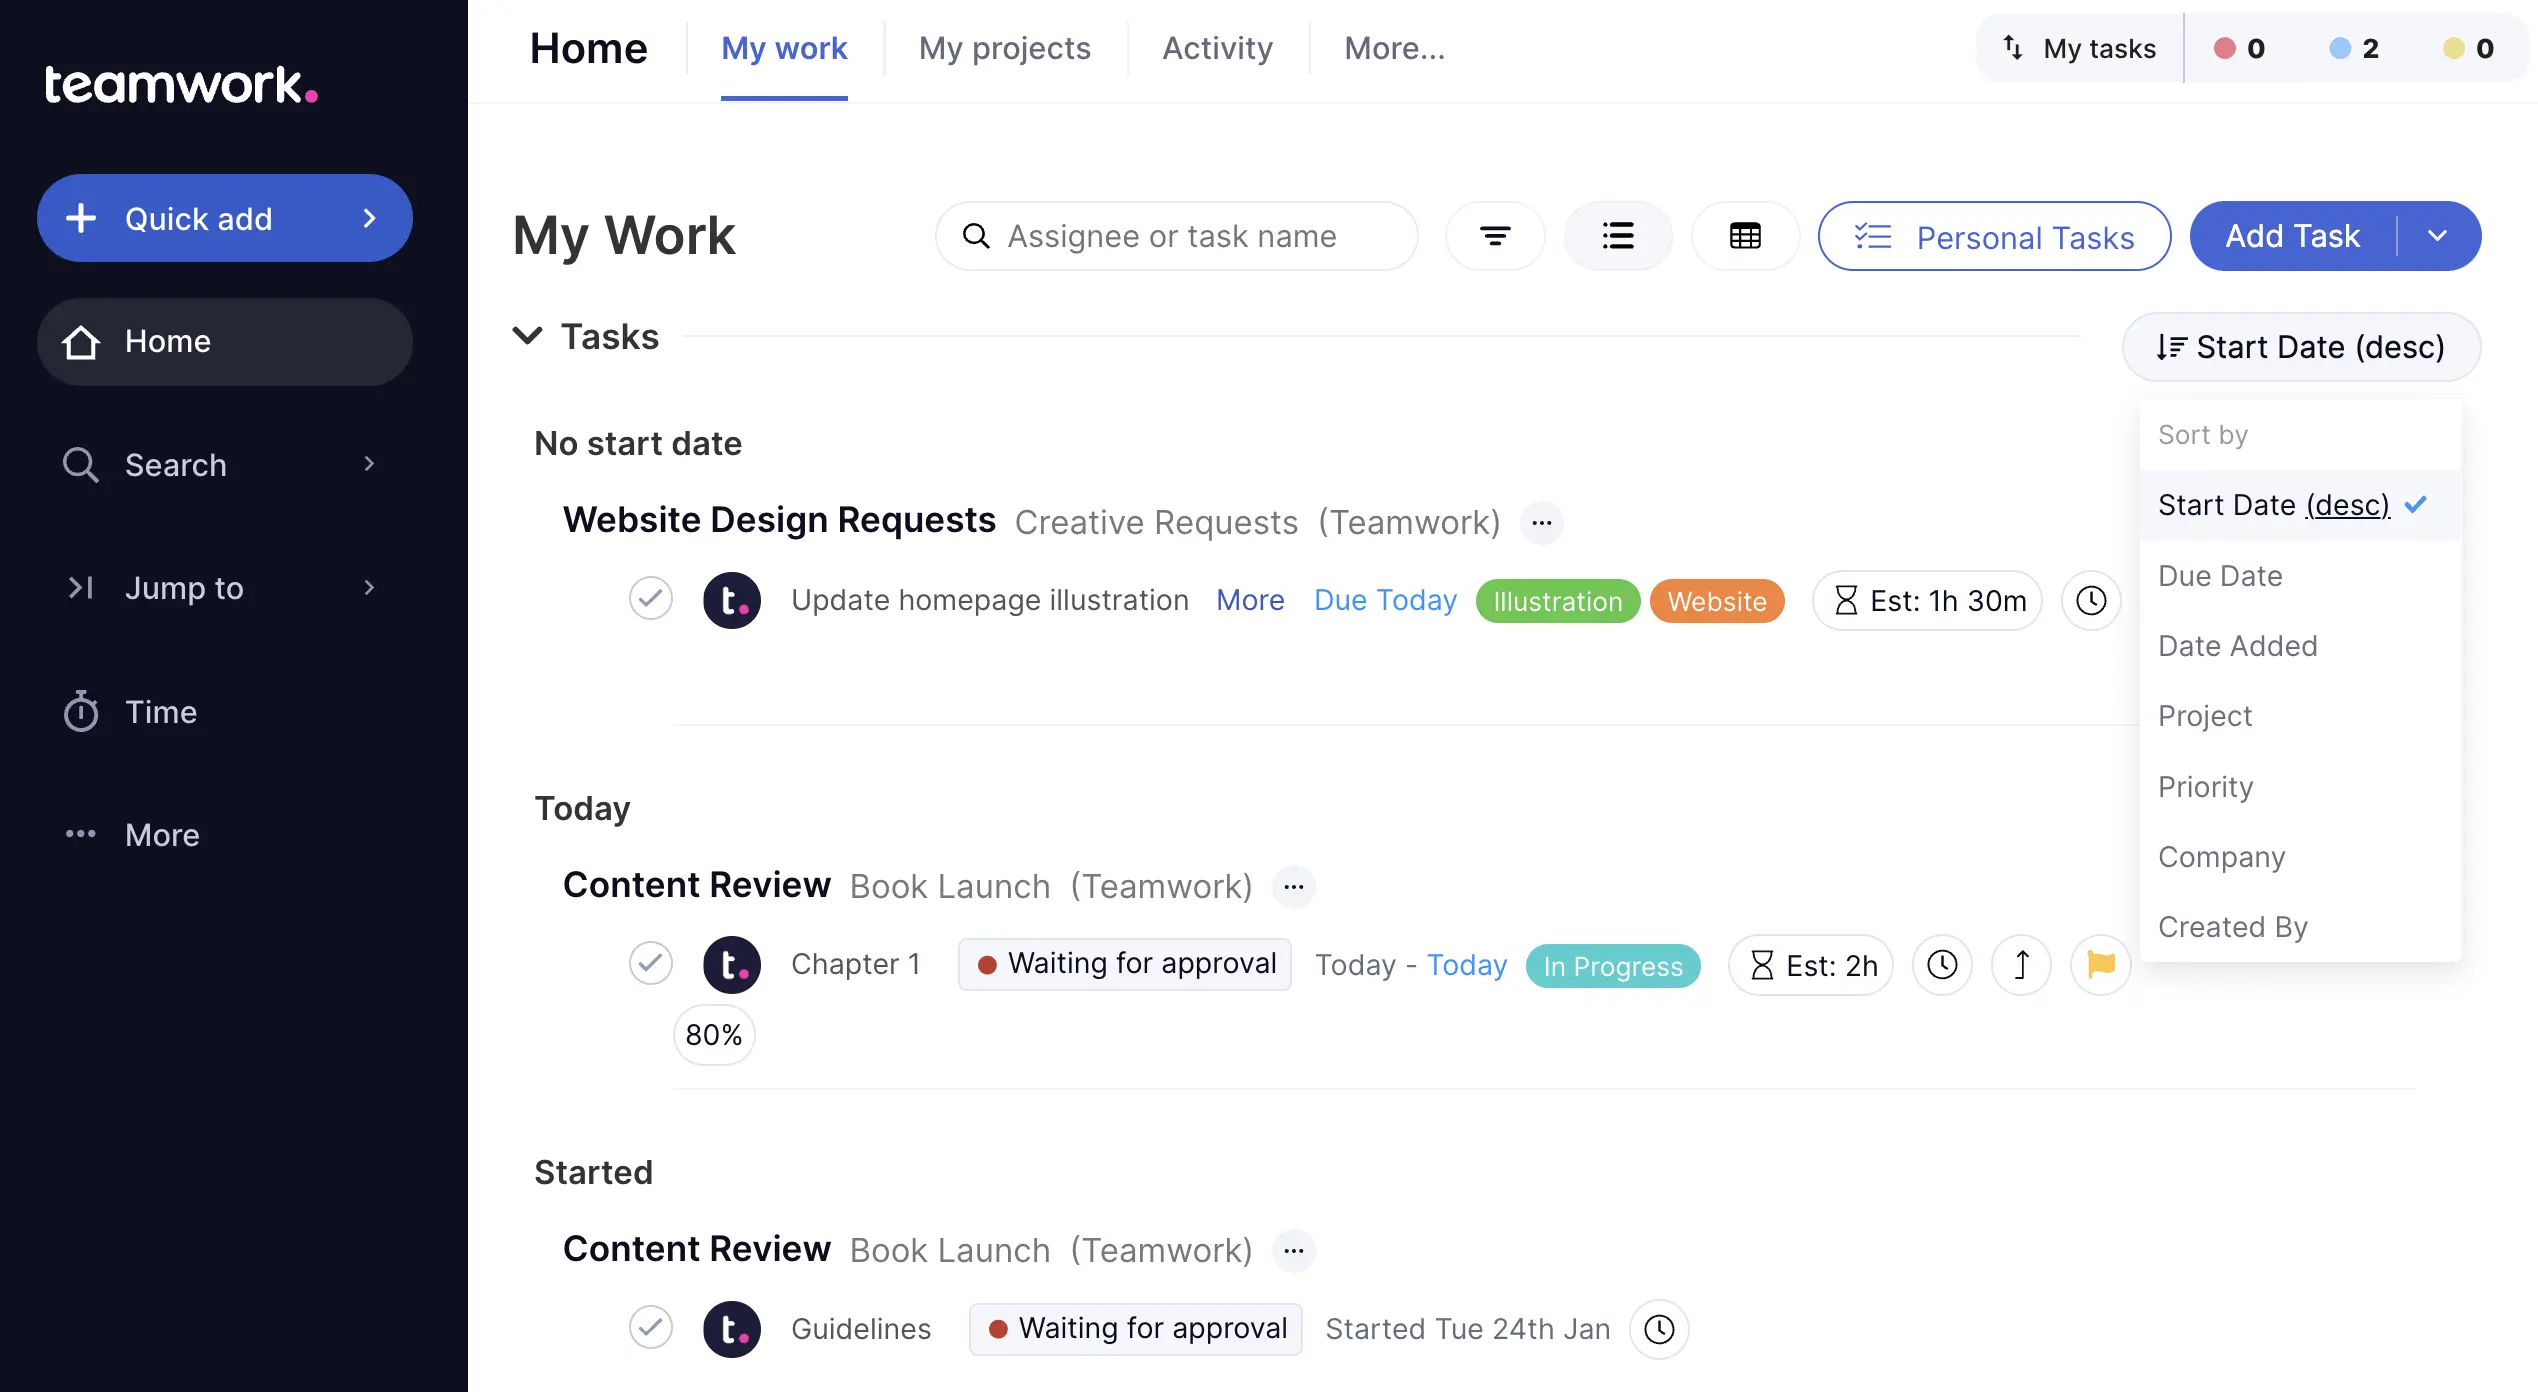Sort by Due Date option
Viewport: 2538px width, 1392px height.
pos(2220,575)
